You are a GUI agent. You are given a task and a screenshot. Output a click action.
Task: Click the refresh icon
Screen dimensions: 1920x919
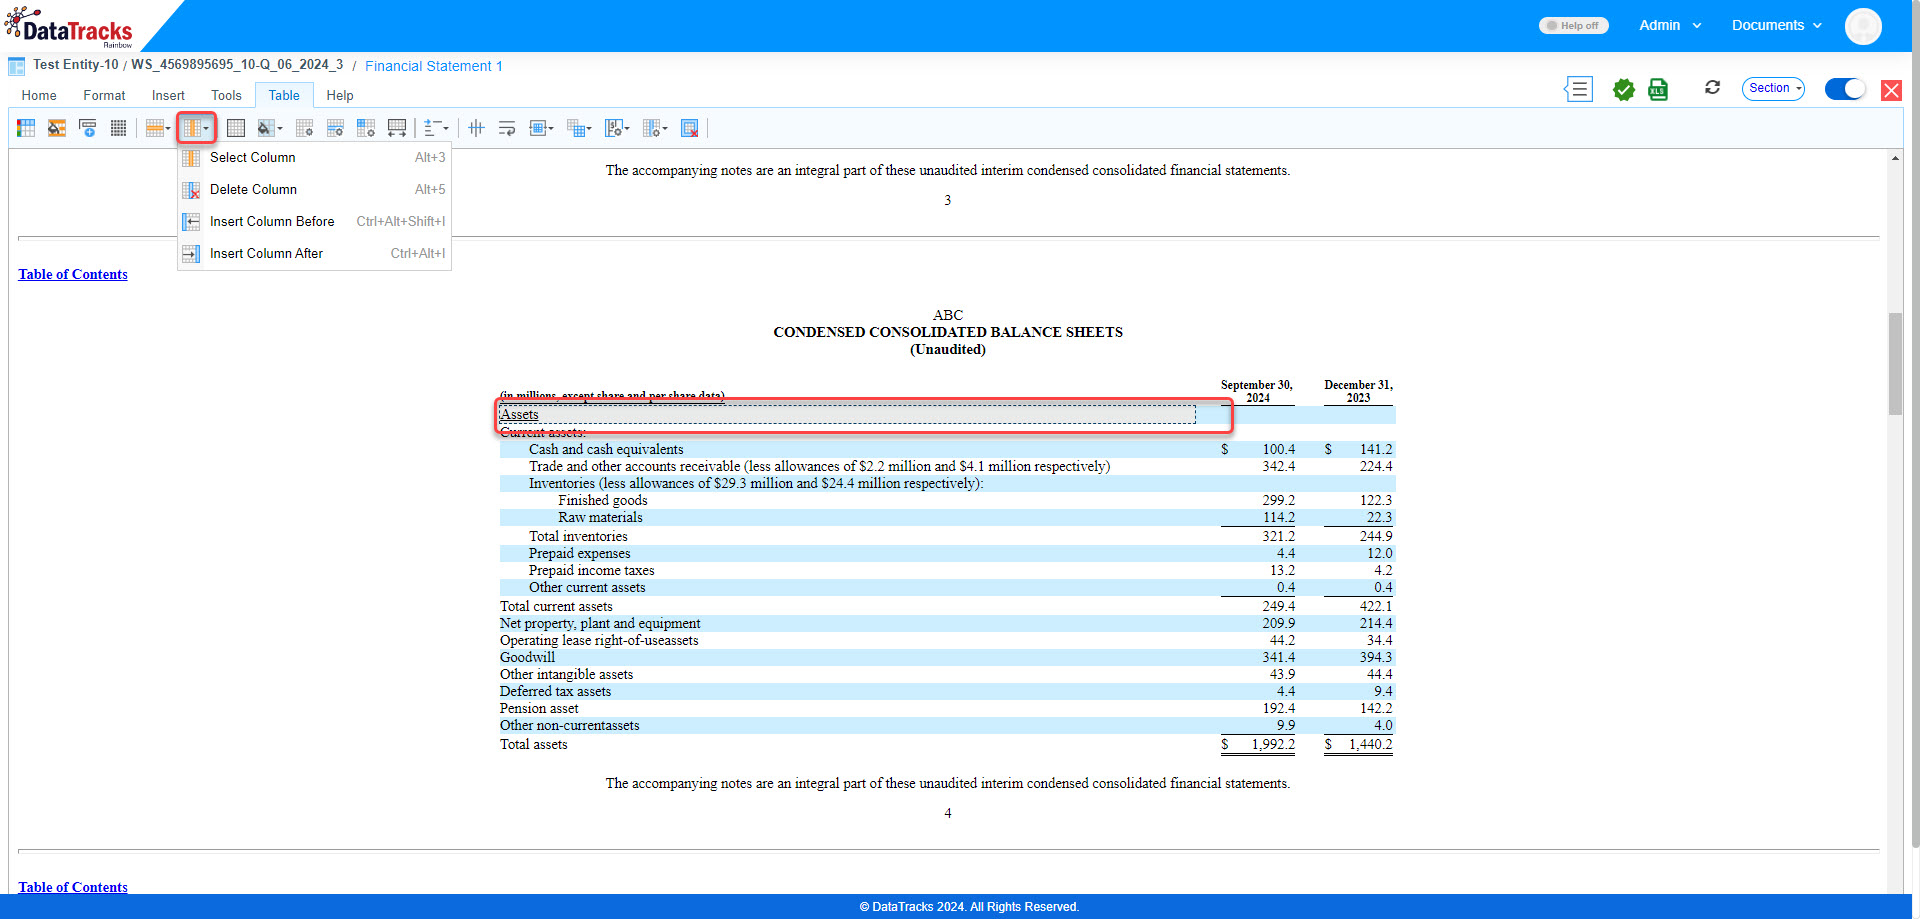[x=1712, y=88]
